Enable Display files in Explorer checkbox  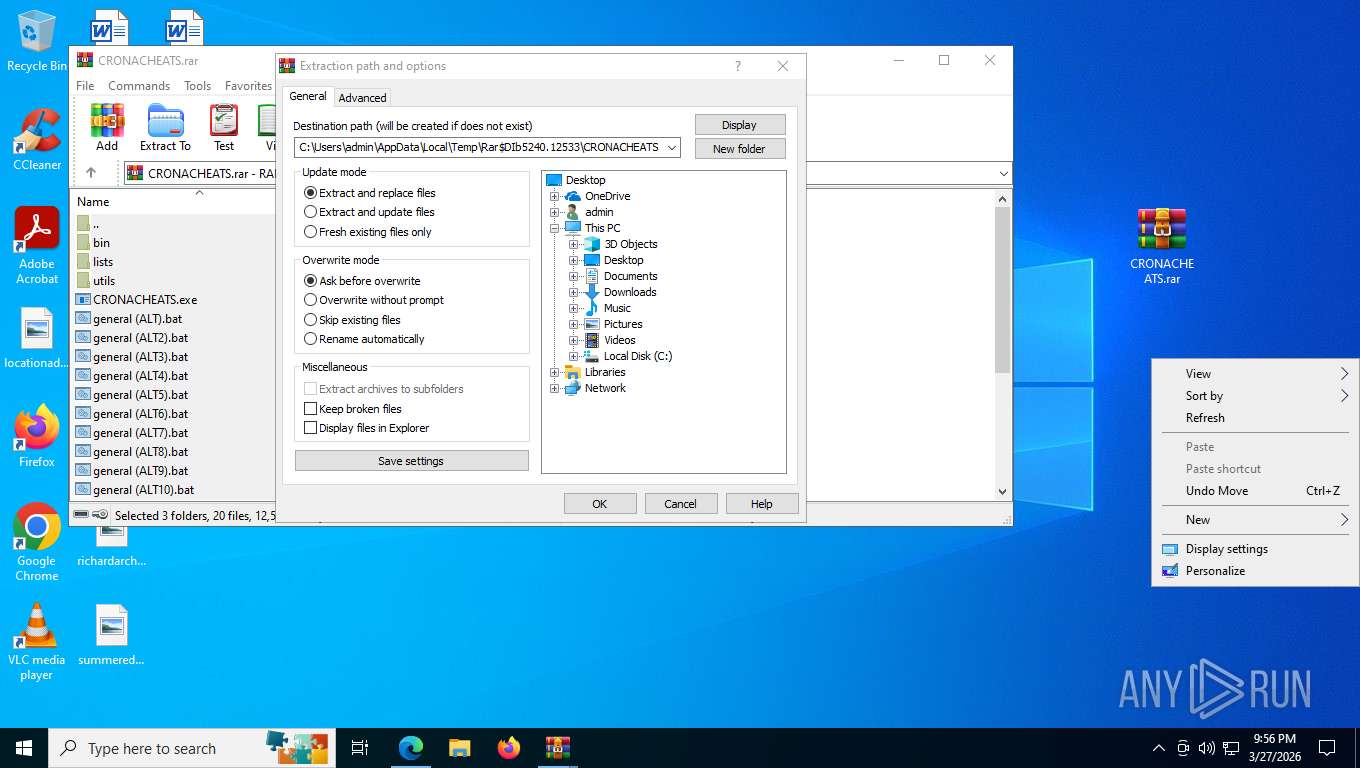(x=310, y=428)
